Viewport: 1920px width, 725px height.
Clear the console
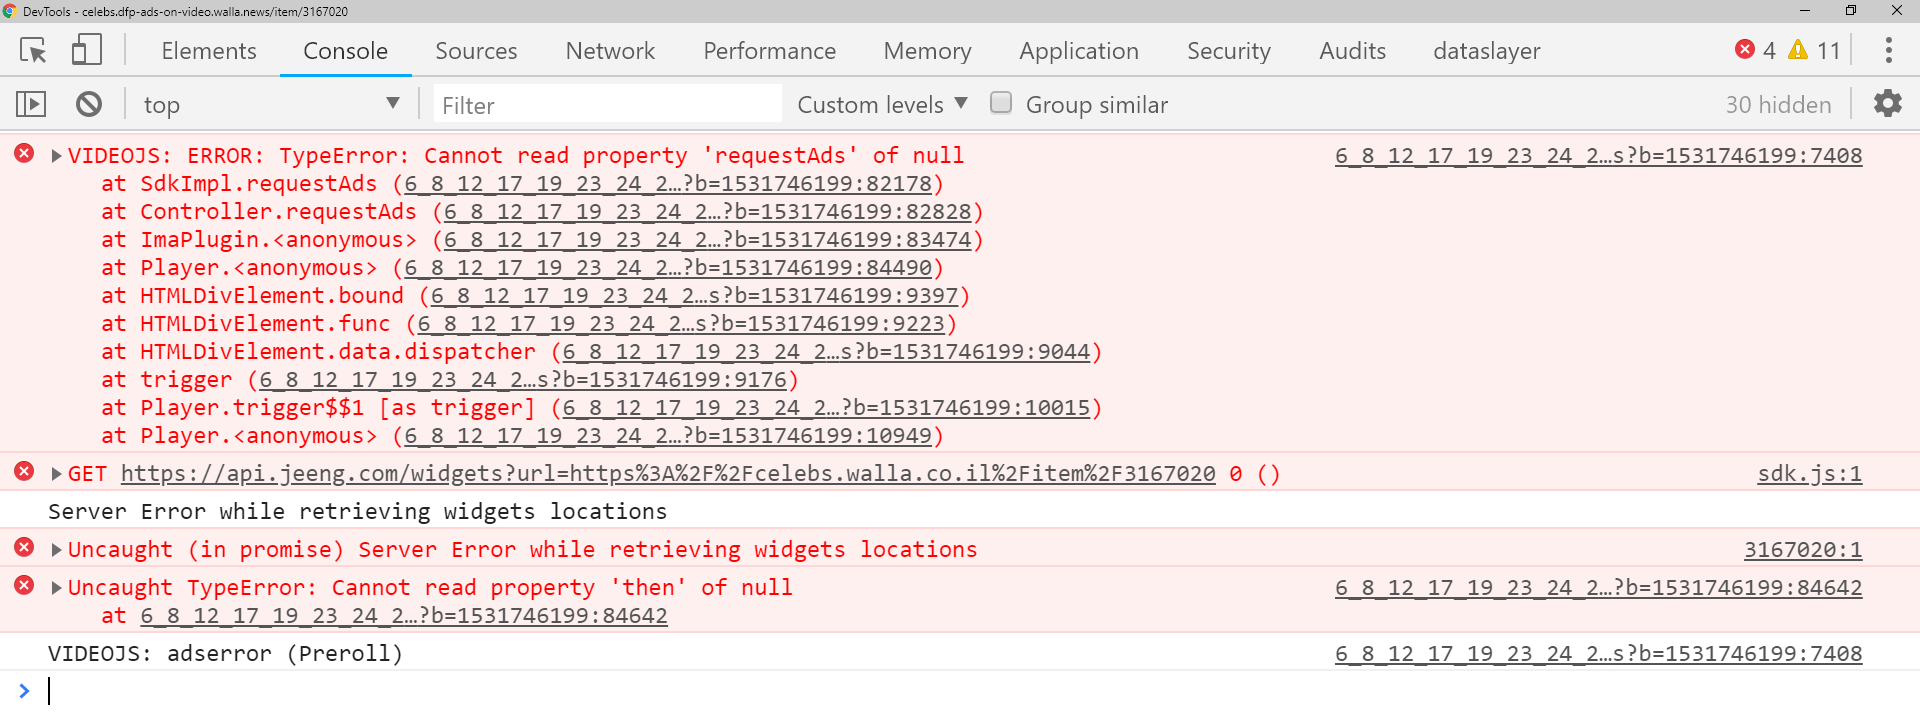pyautogui.click(x=90, y=103)
